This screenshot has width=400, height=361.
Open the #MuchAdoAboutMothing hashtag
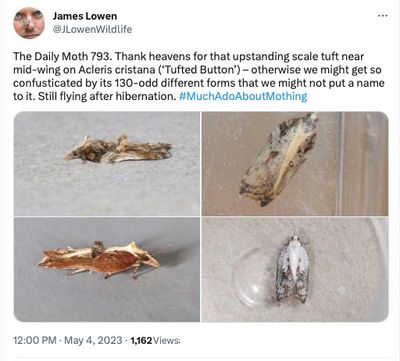coord(243,96)
